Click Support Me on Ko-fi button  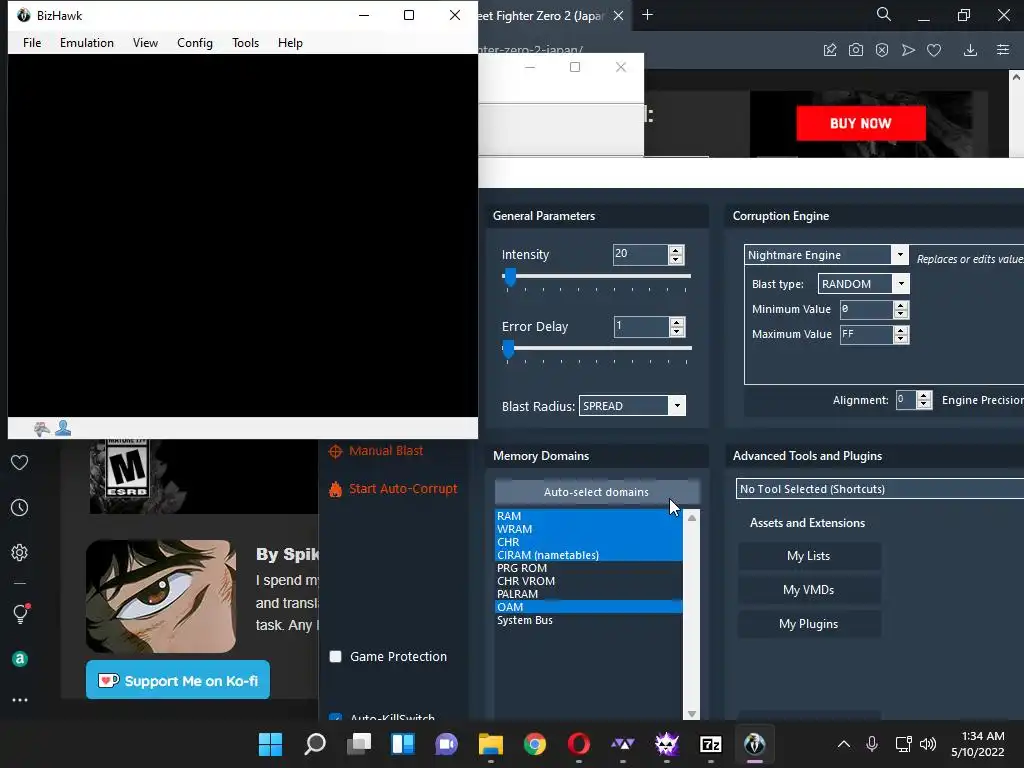(178, 680)
